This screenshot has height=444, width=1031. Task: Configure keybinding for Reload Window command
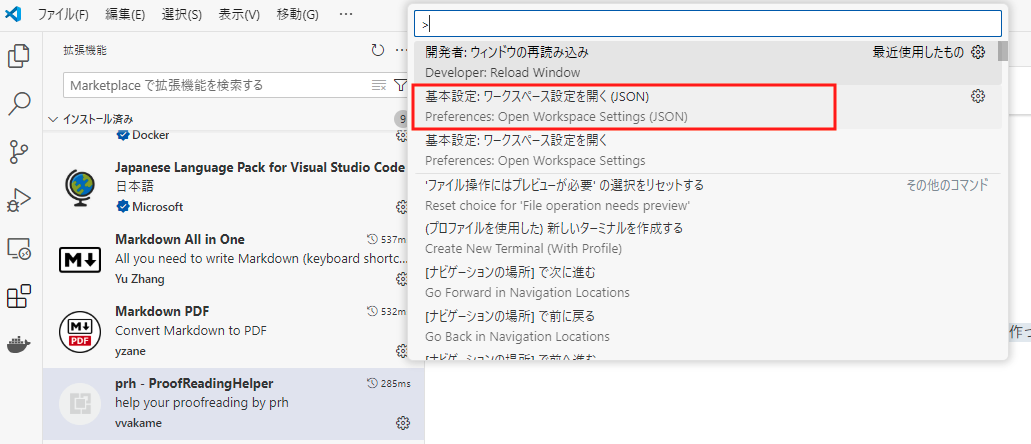click(x=978, y=52)
